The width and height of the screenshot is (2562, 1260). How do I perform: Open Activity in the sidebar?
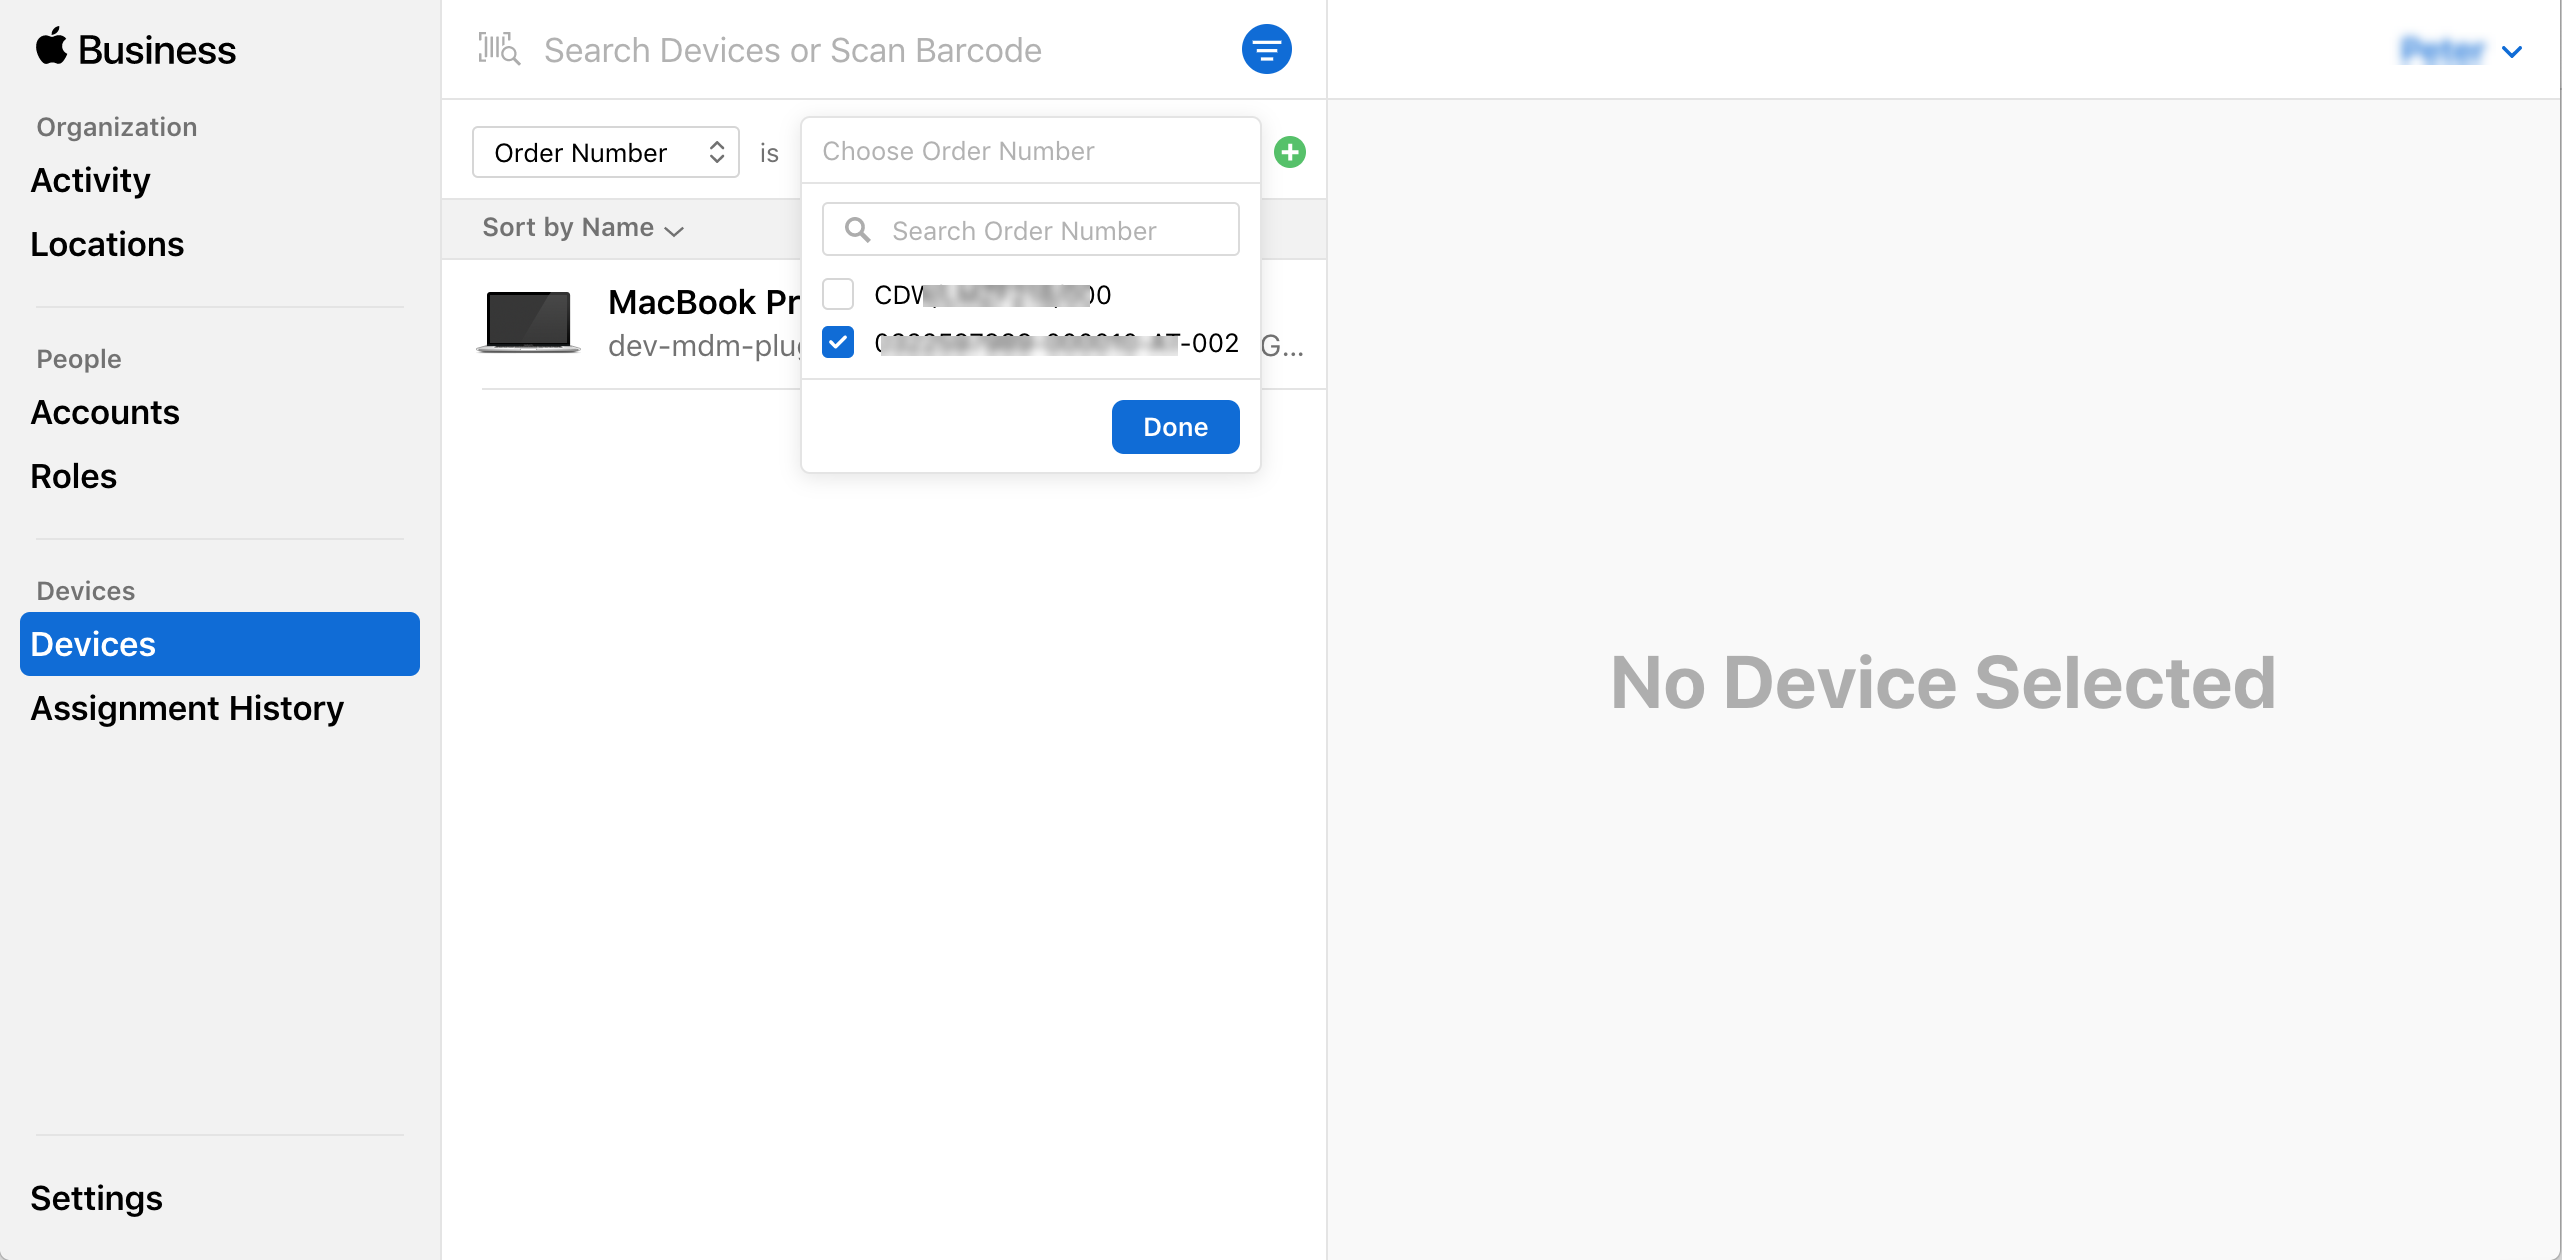click(90, 180)
